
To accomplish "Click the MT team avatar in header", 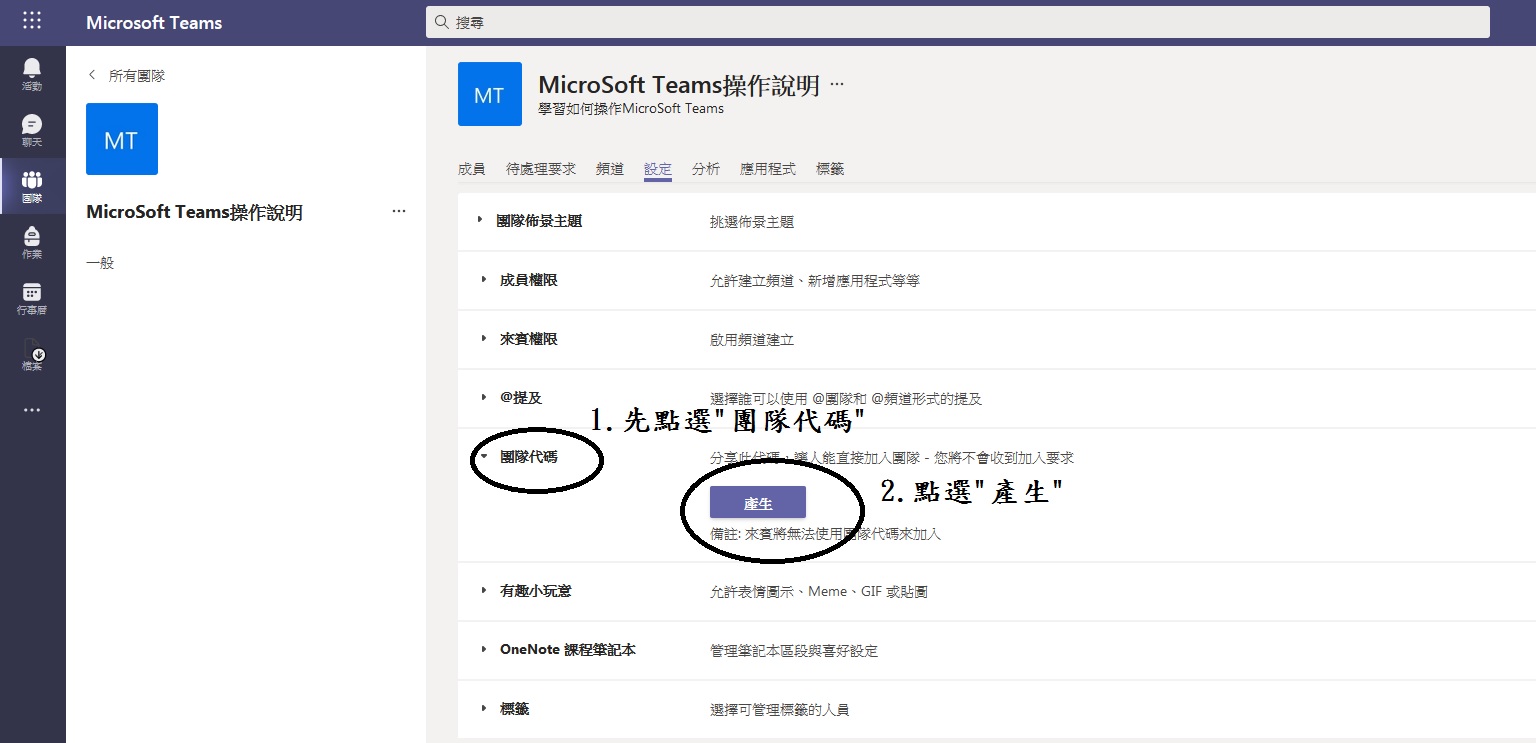I will 490,94.
